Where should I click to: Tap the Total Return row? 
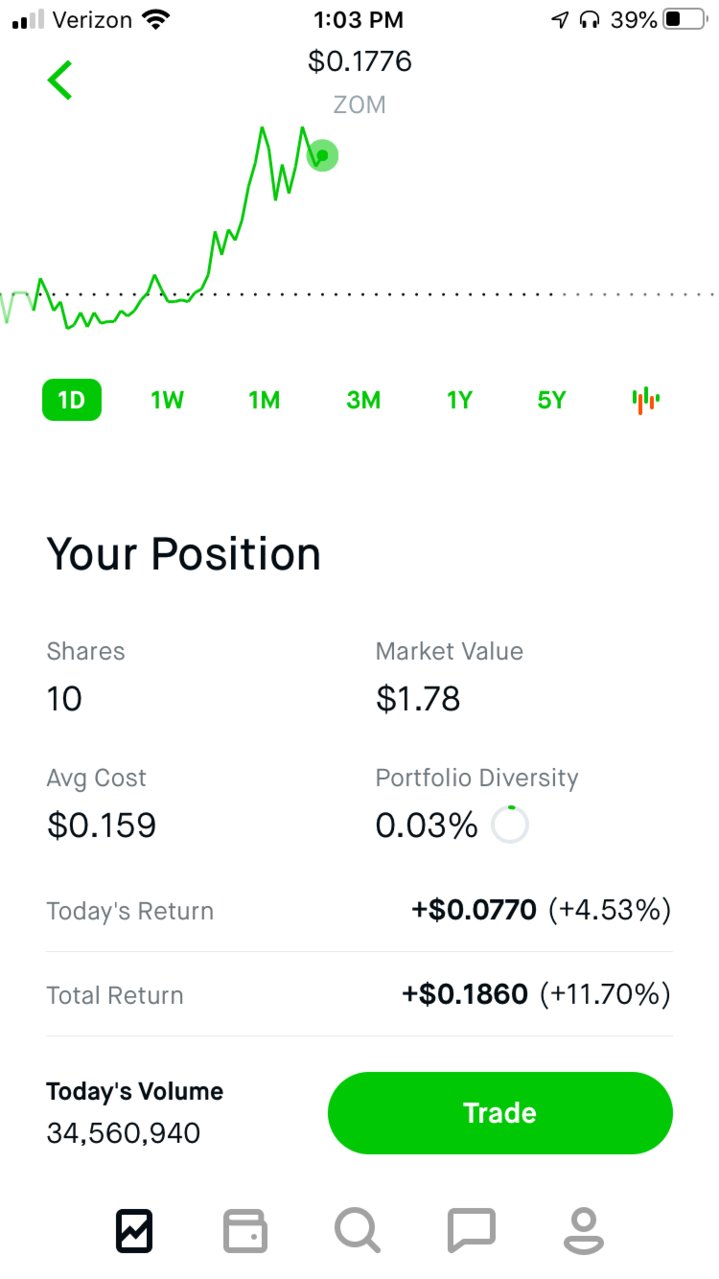359,995
